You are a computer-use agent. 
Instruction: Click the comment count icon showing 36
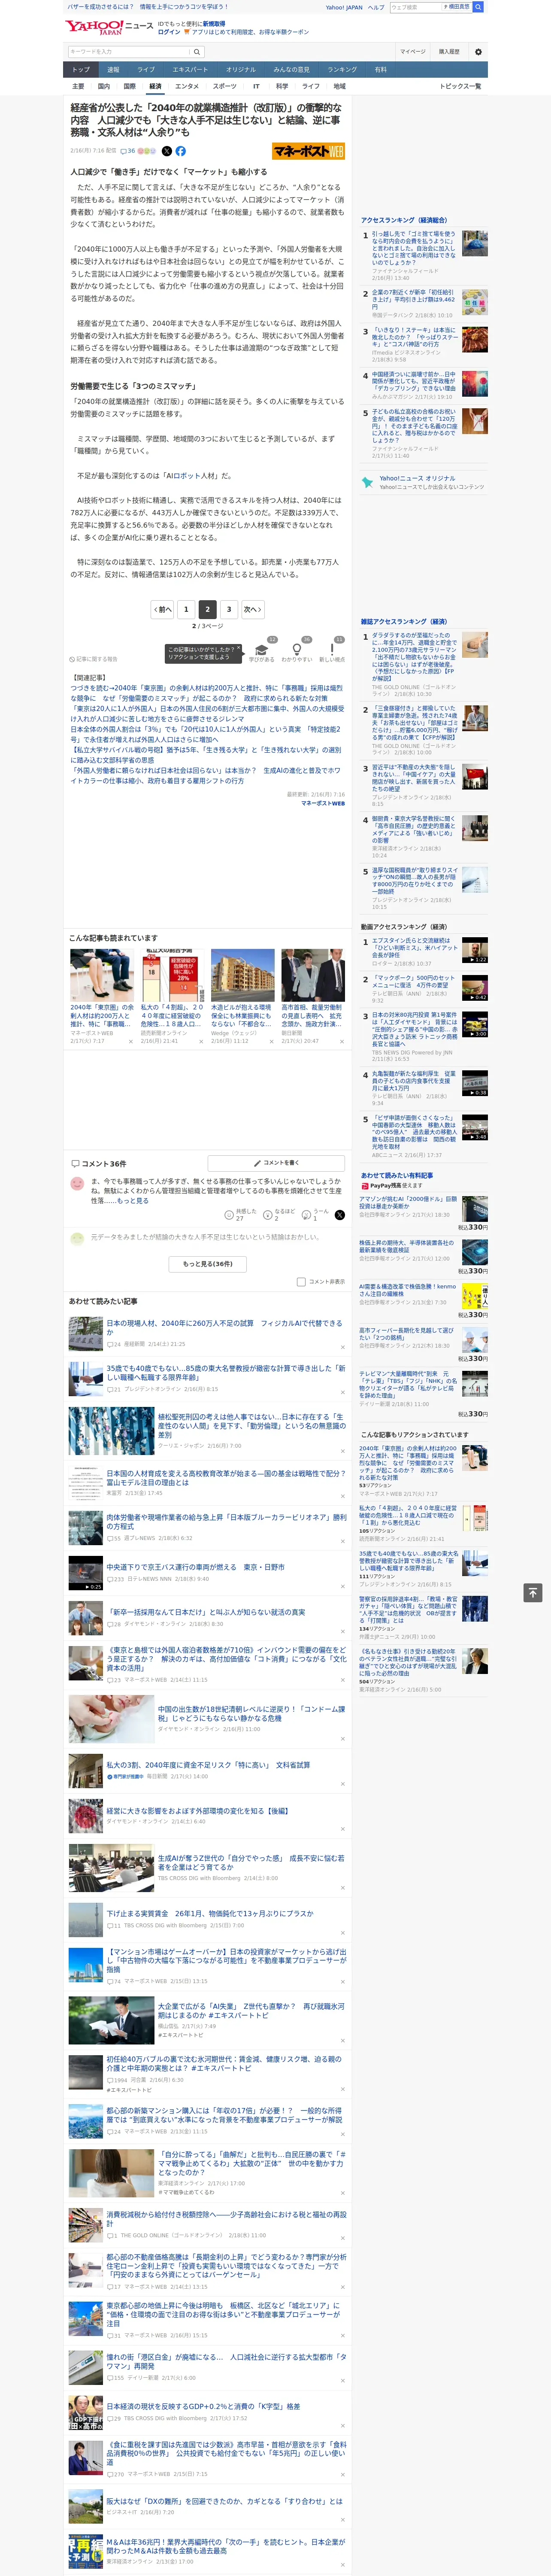click(128, 151)
